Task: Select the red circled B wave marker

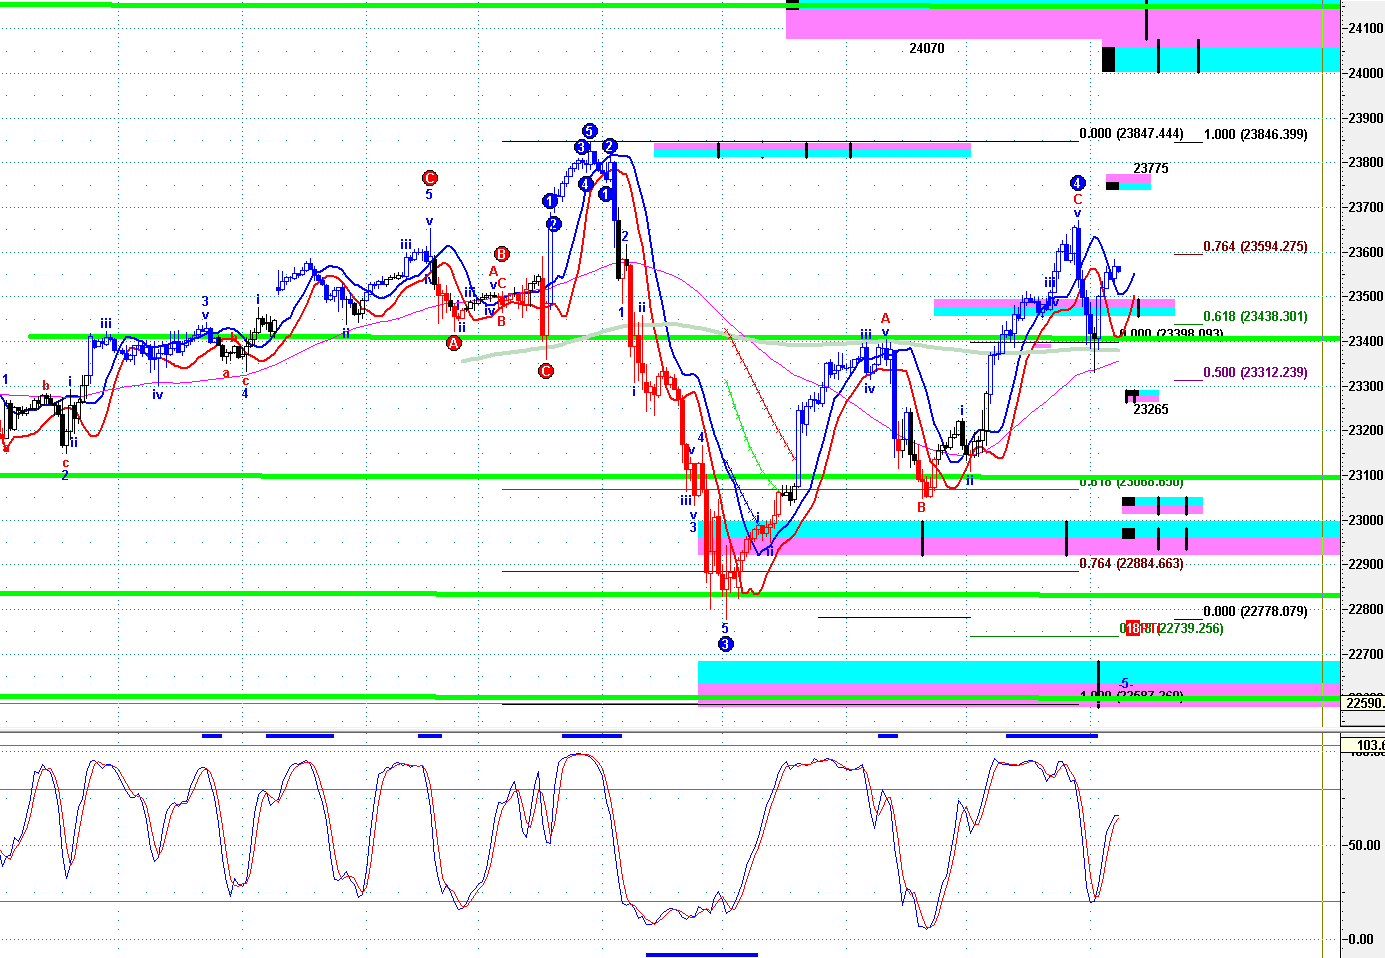Action: (x=502, y=254)
